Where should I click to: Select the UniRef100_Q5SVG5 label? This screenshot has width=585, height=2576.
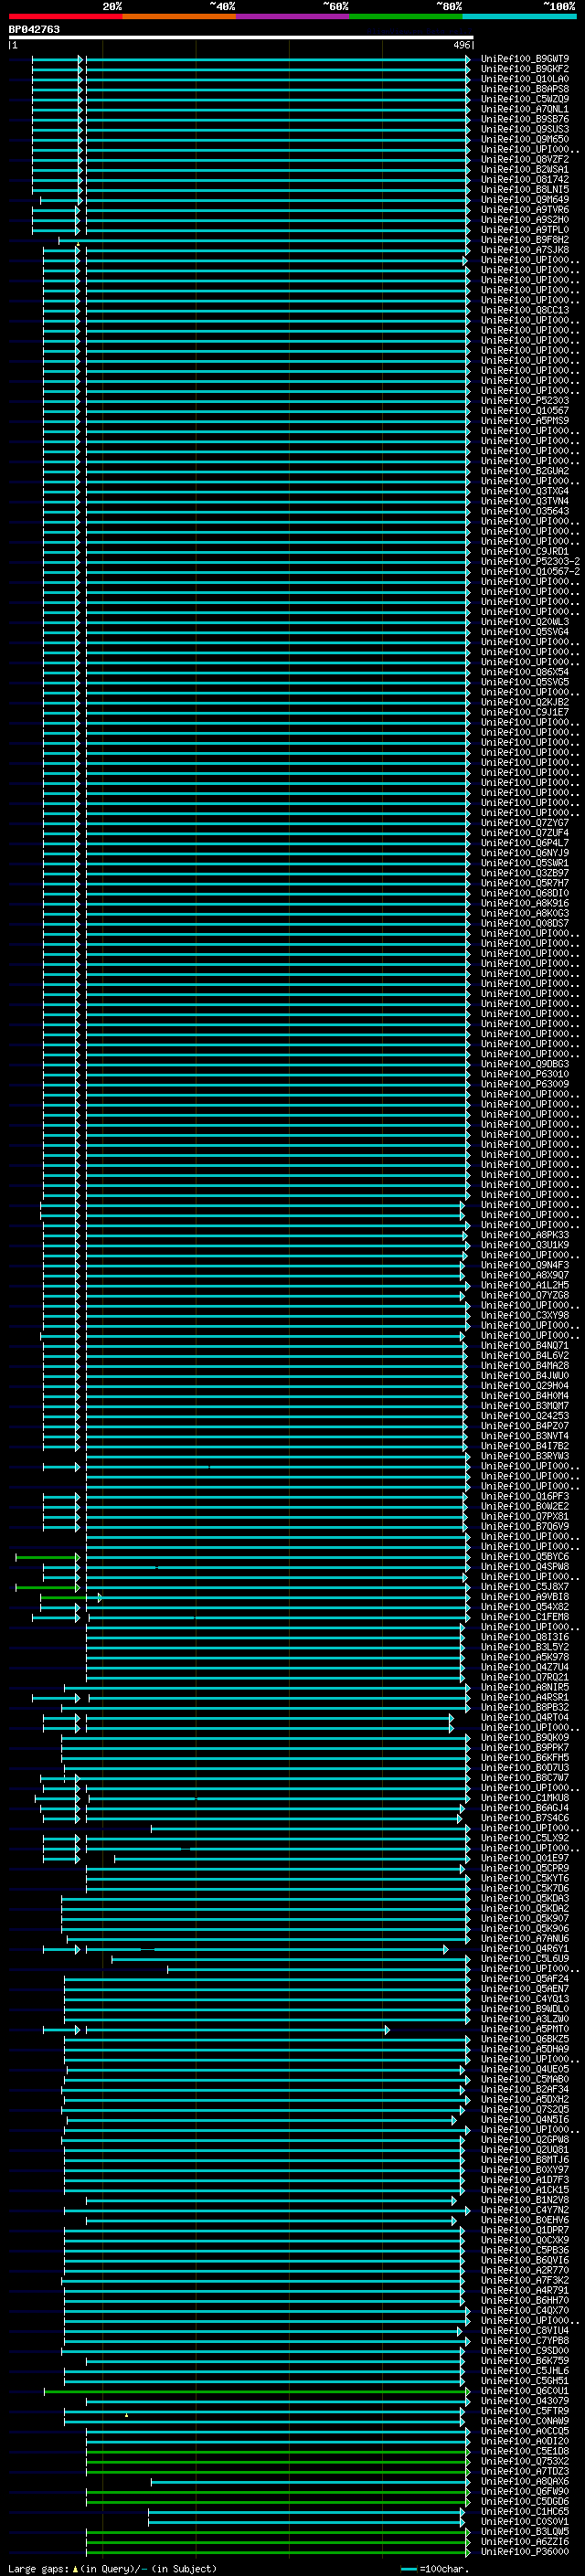(x=524, y=682)
